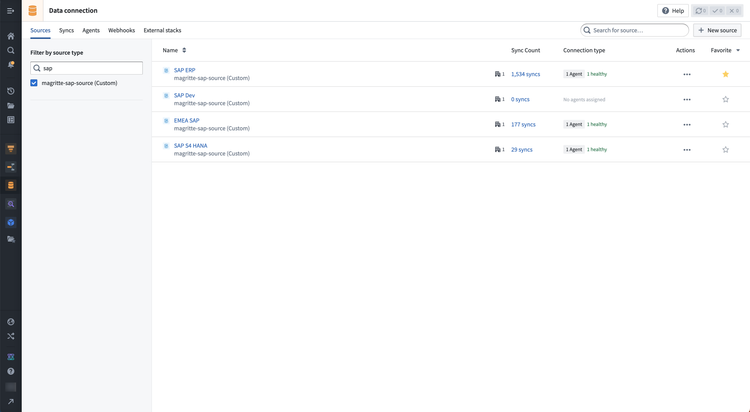Click the source icon beside EMEA SAP

(166, 121)
